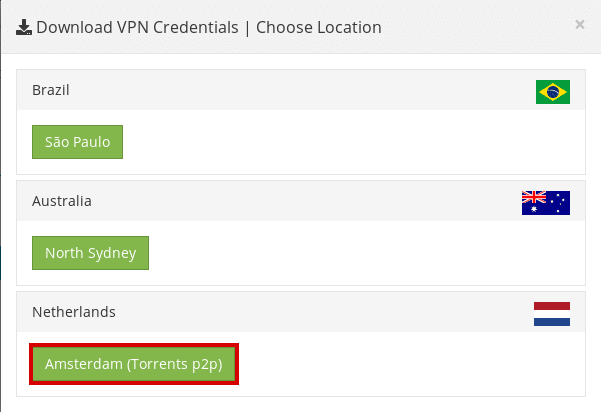Click the download icon in the dialog title
Screen dimensions: 601x412
pos(24,28)
